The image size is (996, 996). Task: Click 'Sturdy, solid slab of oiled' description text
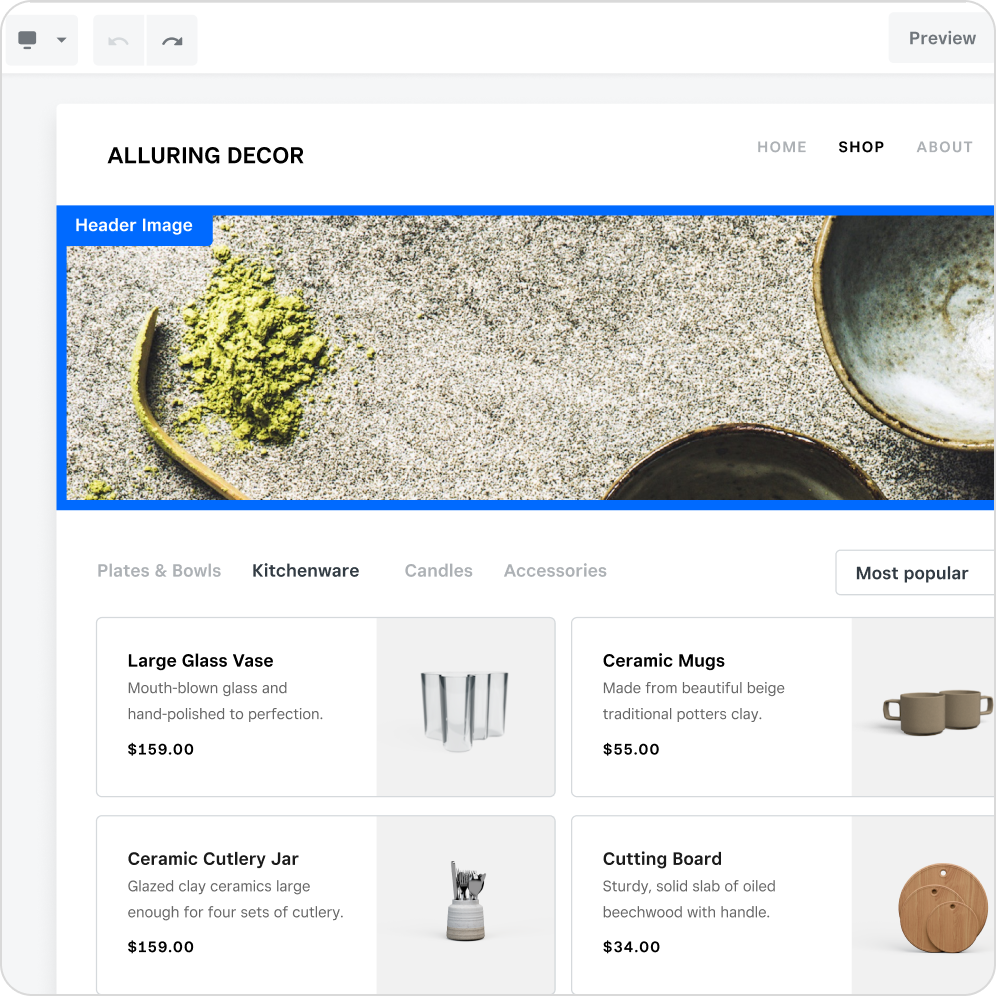click(x=689, y=886)
